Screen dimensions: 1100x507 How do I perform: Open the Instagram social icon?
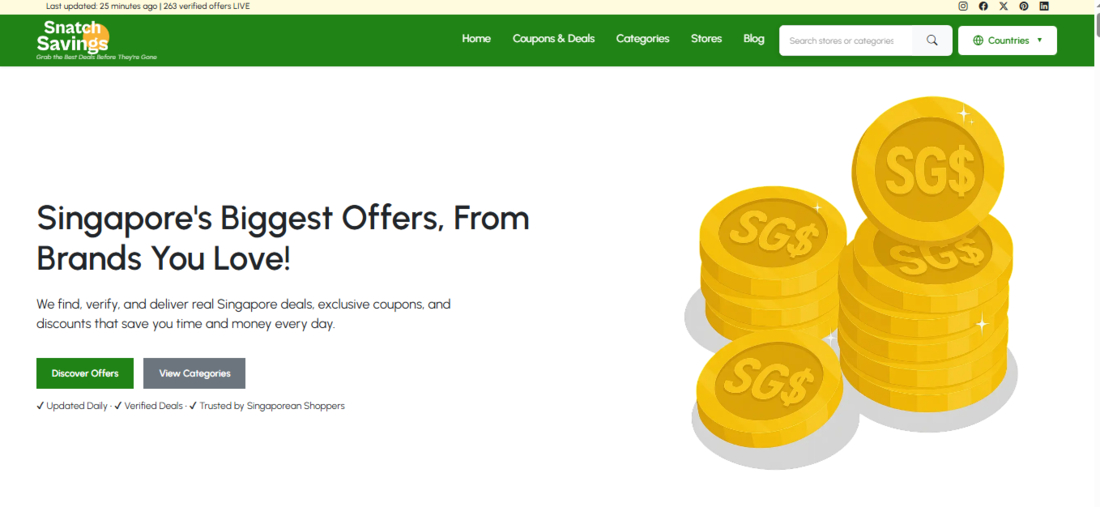[x=963, y=6]
